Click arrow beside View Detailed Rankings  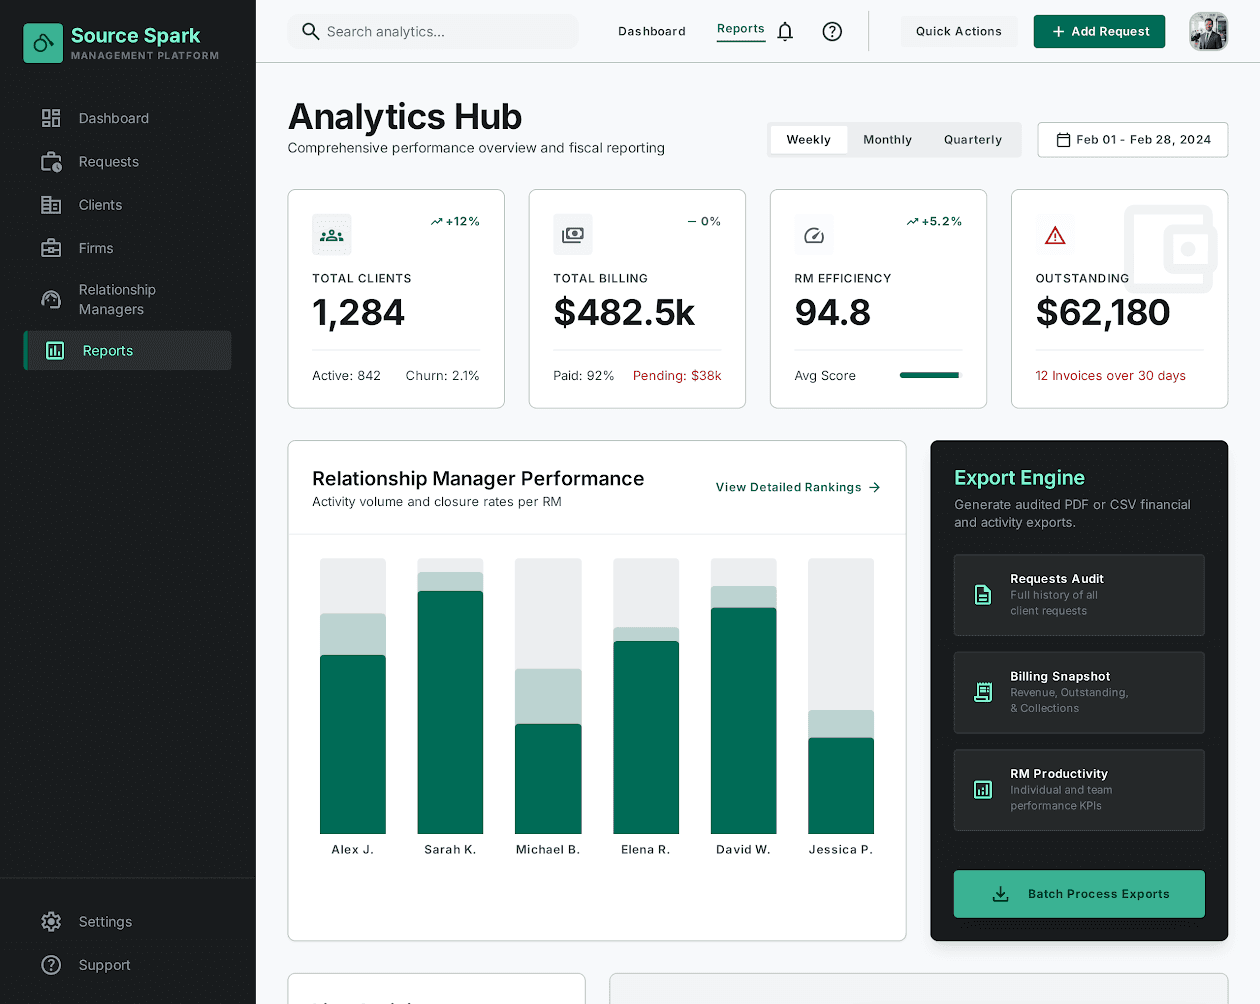tap(874, 487)
